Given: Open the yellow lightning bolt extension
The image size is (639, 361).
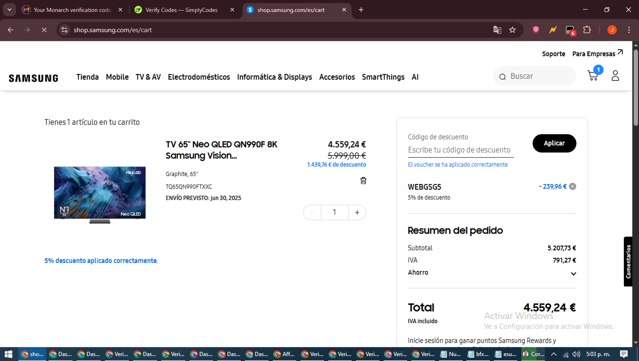Looking at the screenshot, I should [553, 30].
